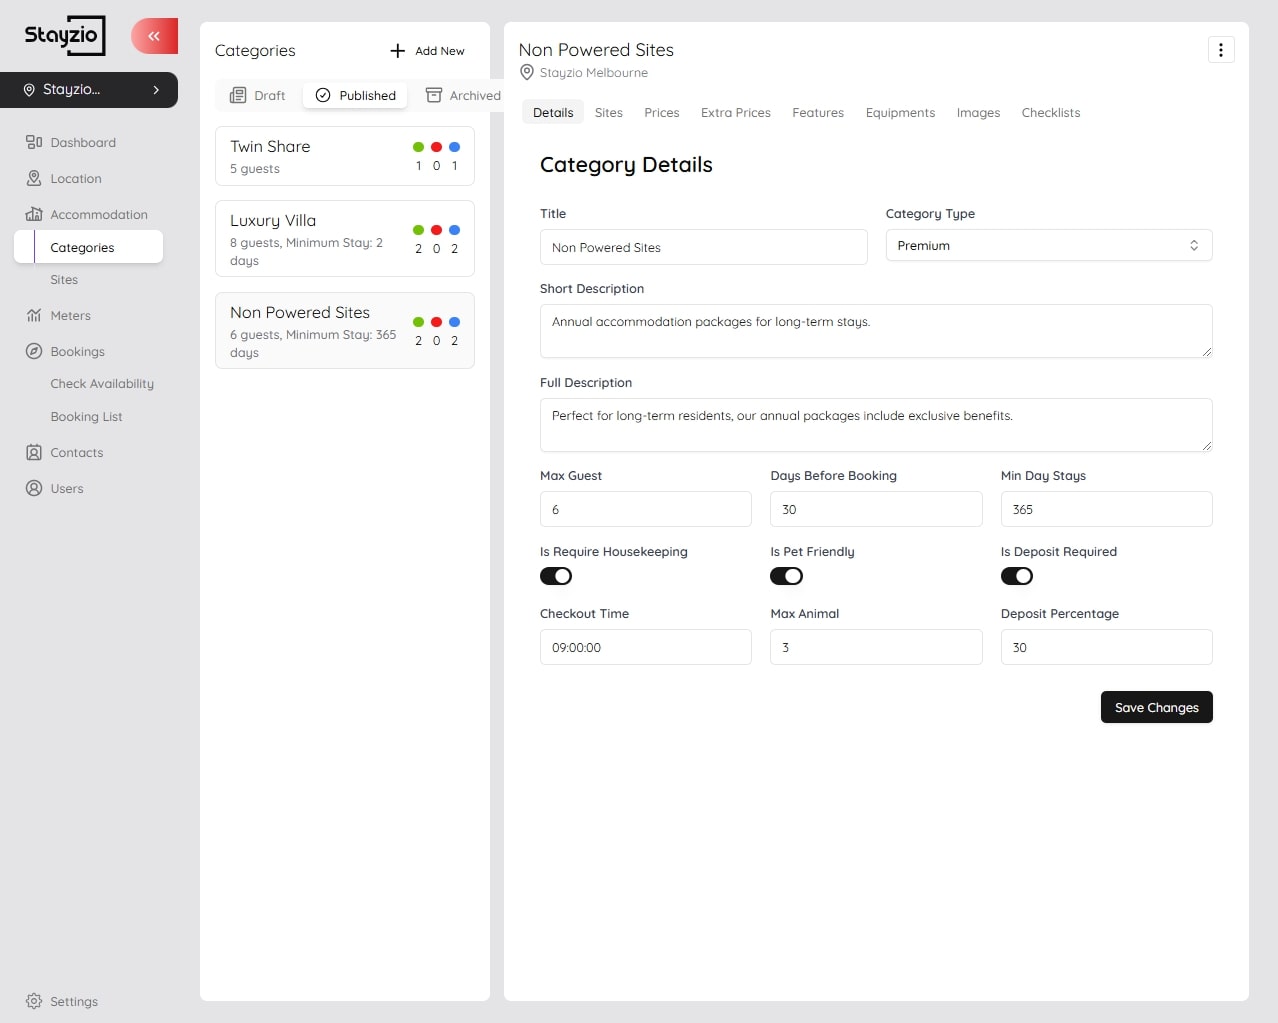Click the Accommodation building icon
This screenshot has height=1023, width=1278.
34,214
